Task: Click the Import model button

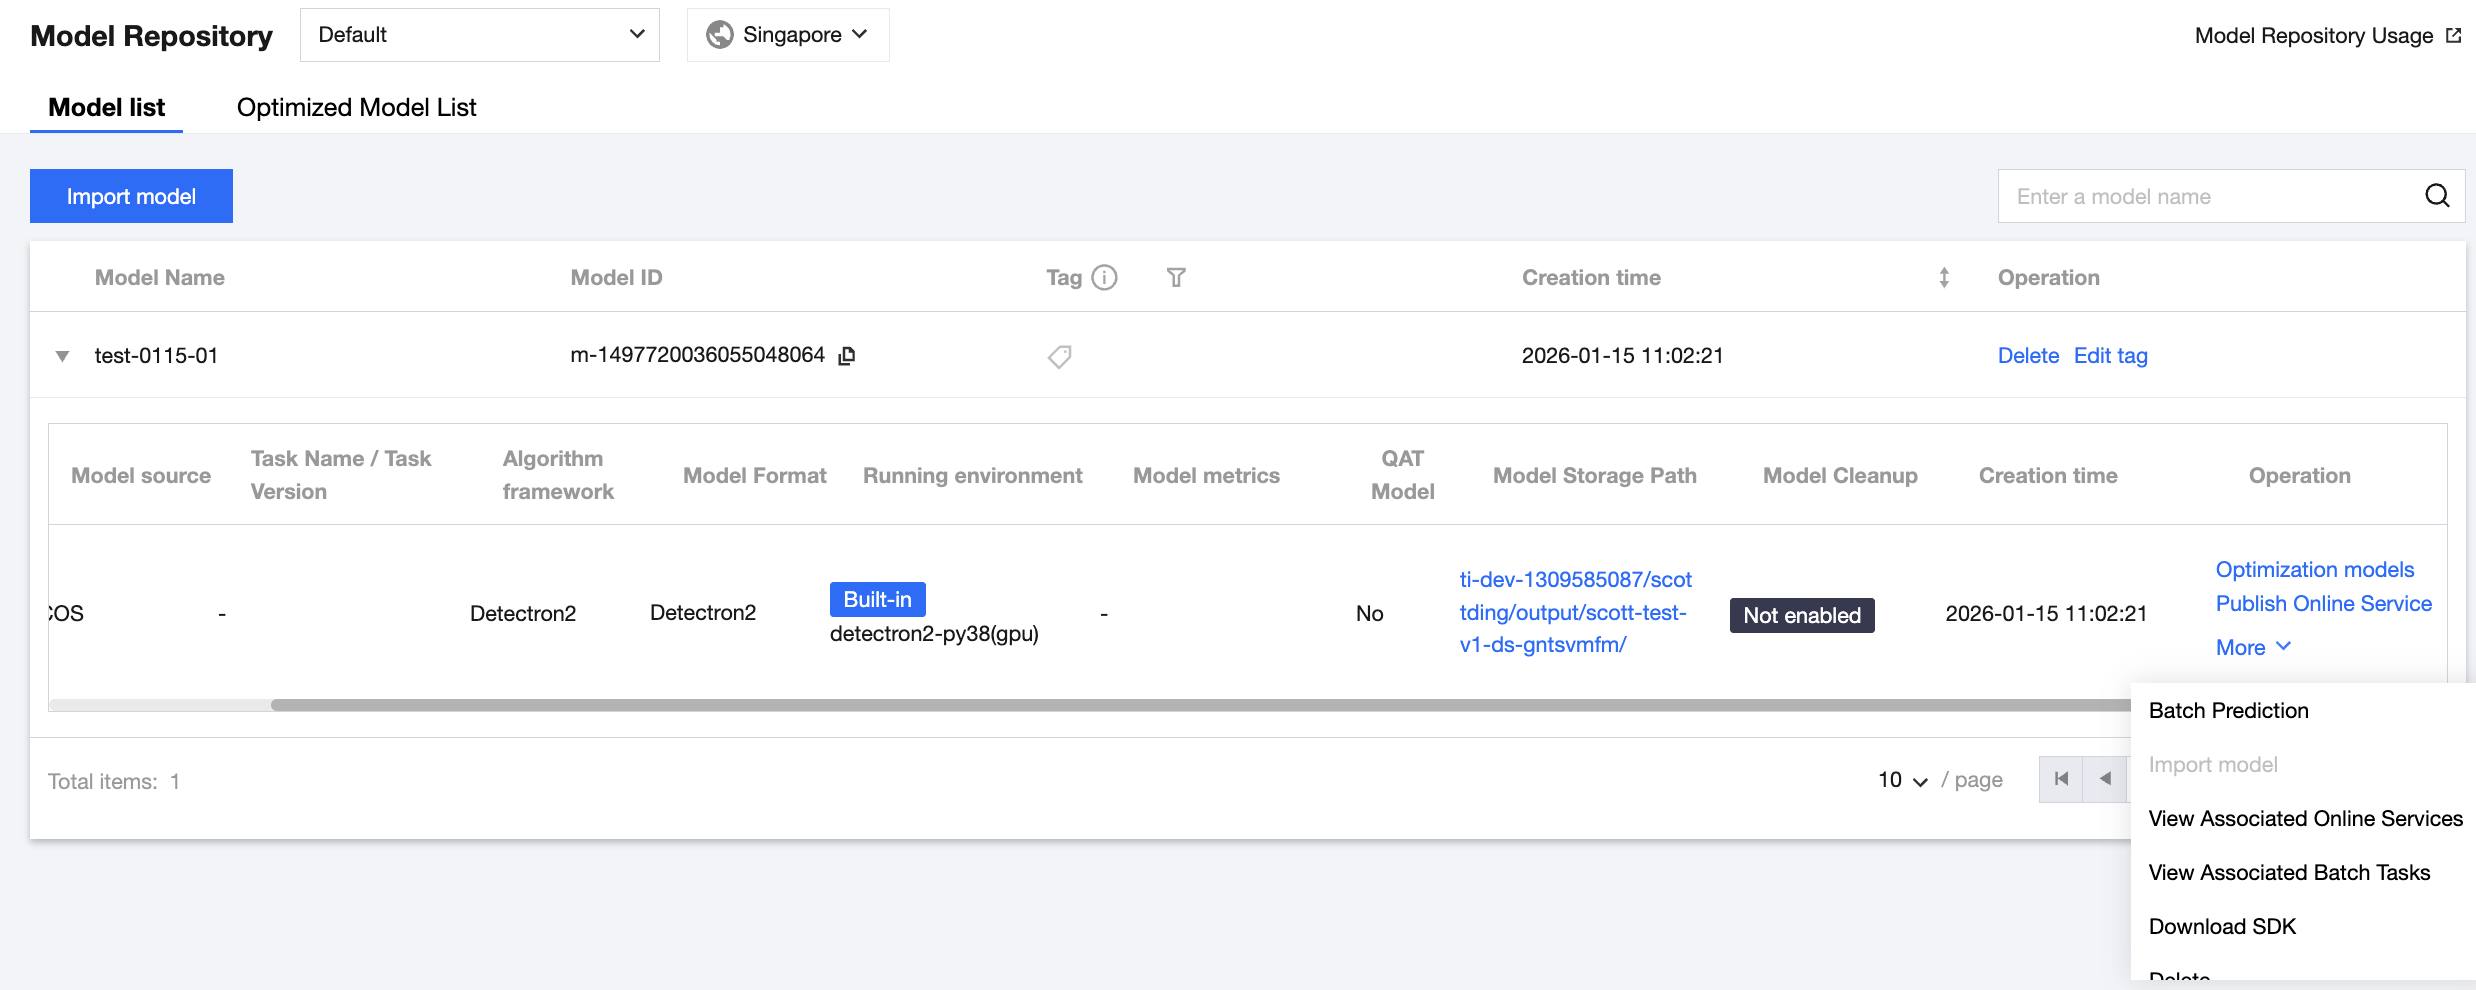Action: pyautogui.click(x=131, y=196)
